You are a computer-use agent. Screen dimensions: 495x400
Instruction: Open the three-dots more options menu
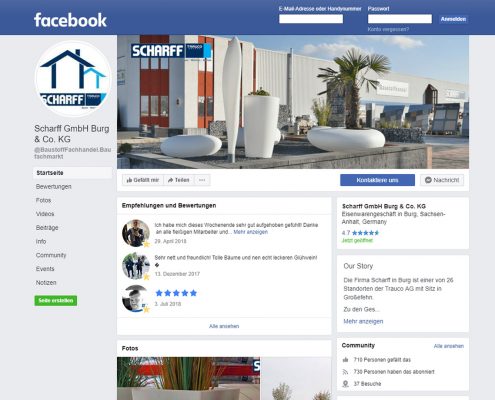(x=202, y=180)
